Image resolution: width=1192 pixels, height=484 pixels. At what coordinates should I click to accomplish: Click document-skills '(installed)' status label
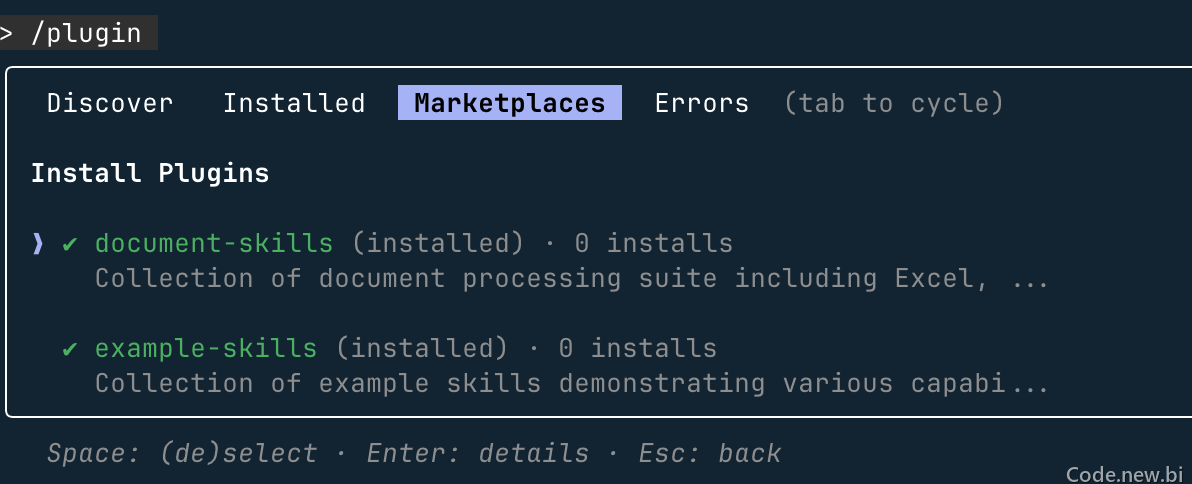(x=437, y=243)
